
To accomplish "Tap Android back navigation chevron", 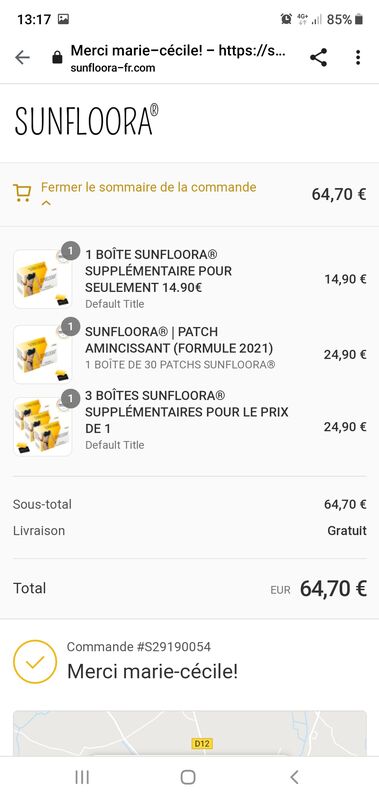I will 294,777.
